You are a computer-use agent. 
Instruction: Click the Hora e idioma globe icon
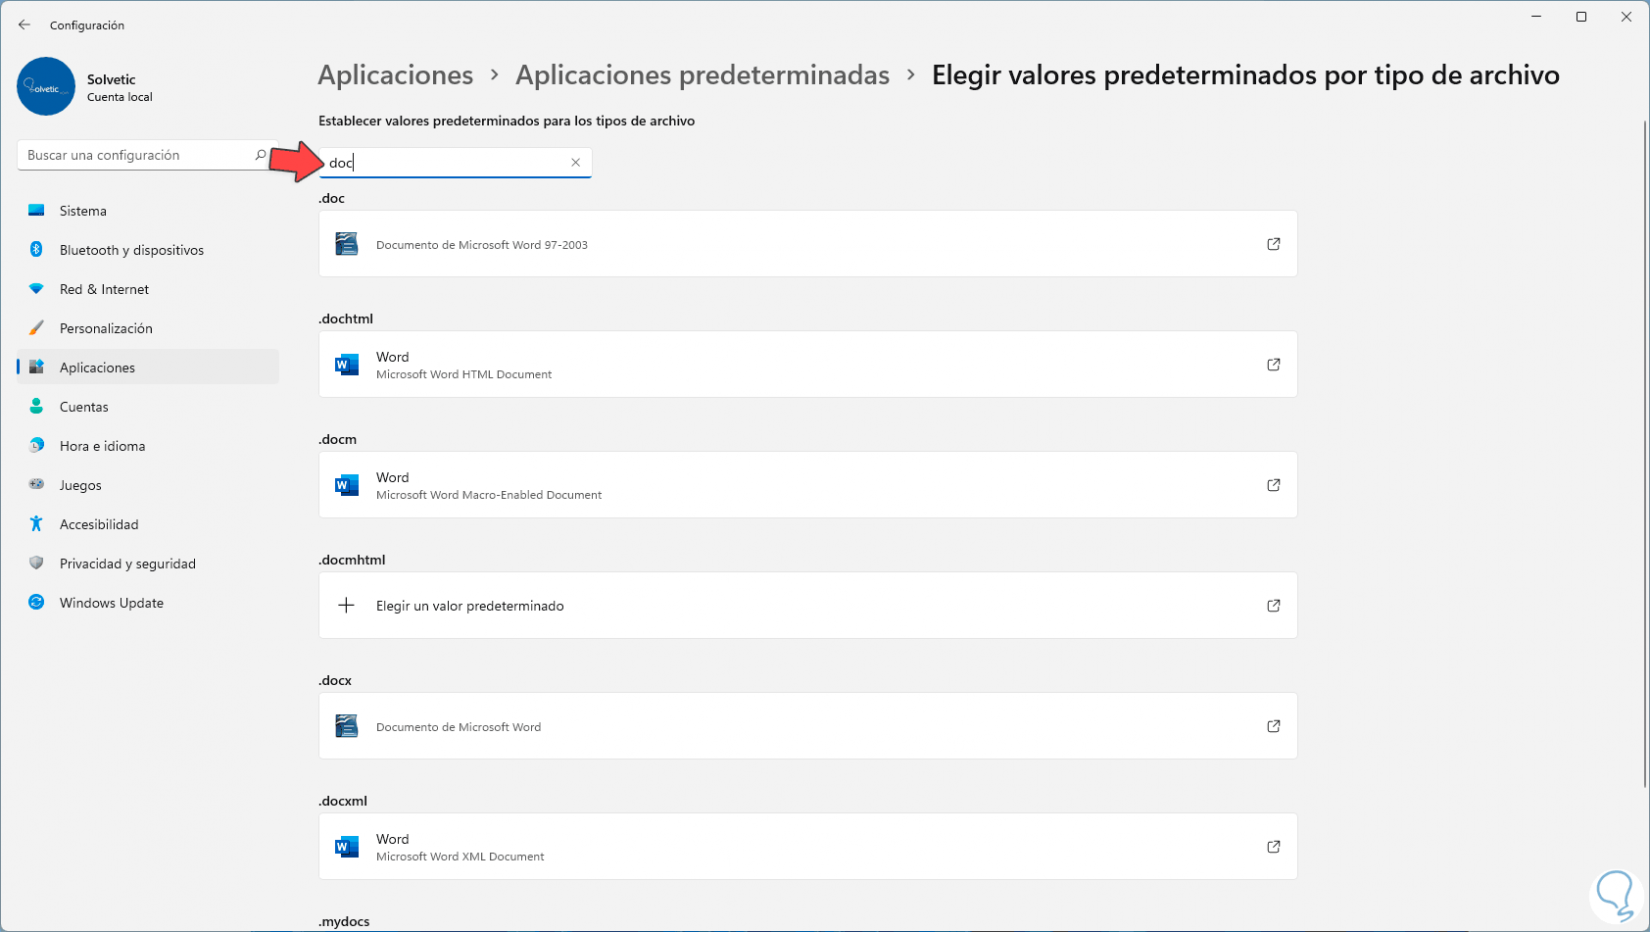[x=36, y=446]
